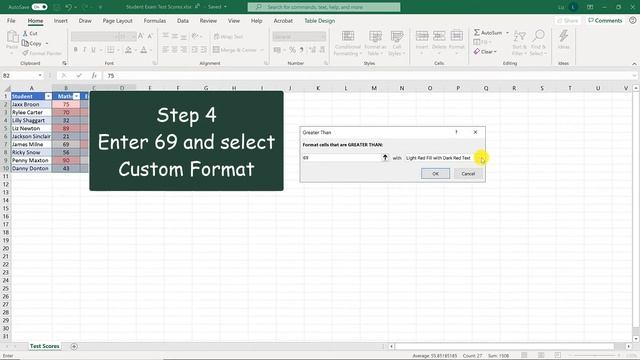Click OK in Greater Than dialog
The height and width of the screenshot is (360, 640).
point(435,173)
